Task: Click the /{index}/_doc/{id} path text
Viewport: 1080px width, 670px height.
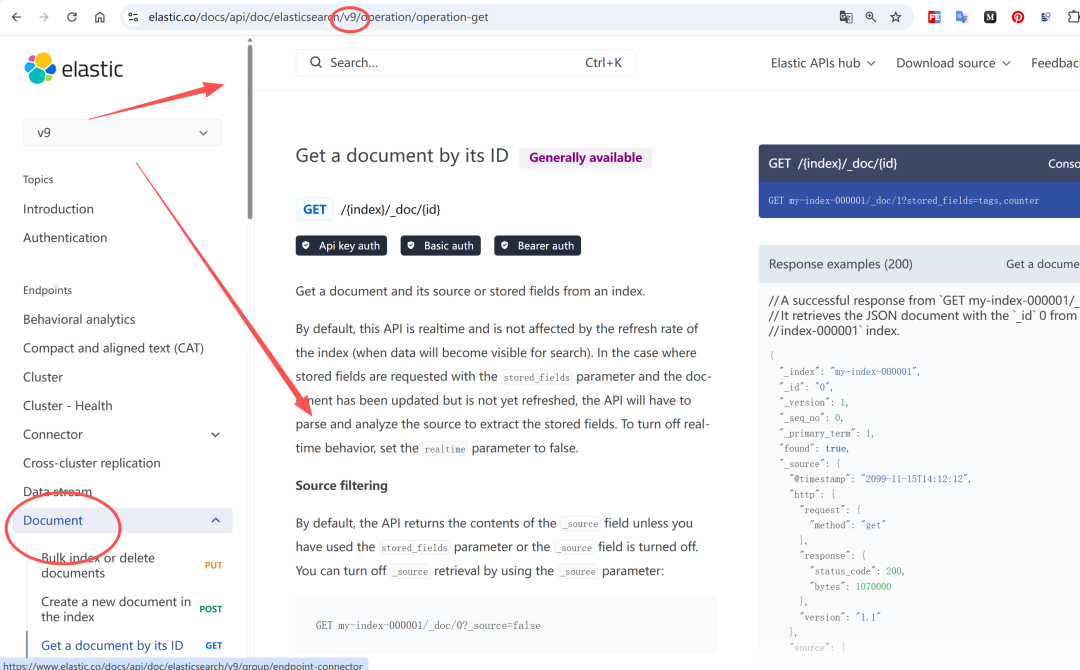Action: [391, 209]
